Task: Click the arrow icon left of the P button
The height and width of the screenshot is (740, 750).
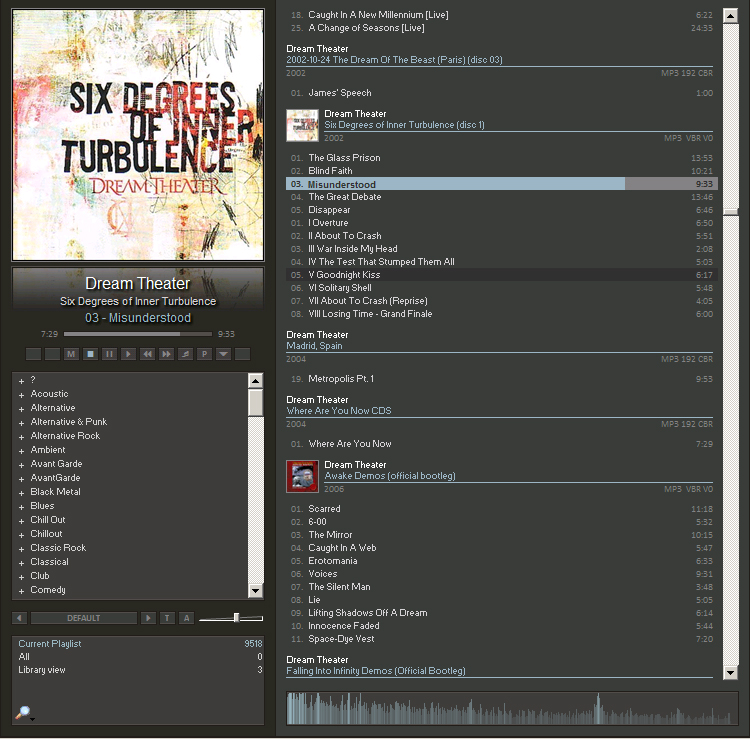Action: [185, 354]
